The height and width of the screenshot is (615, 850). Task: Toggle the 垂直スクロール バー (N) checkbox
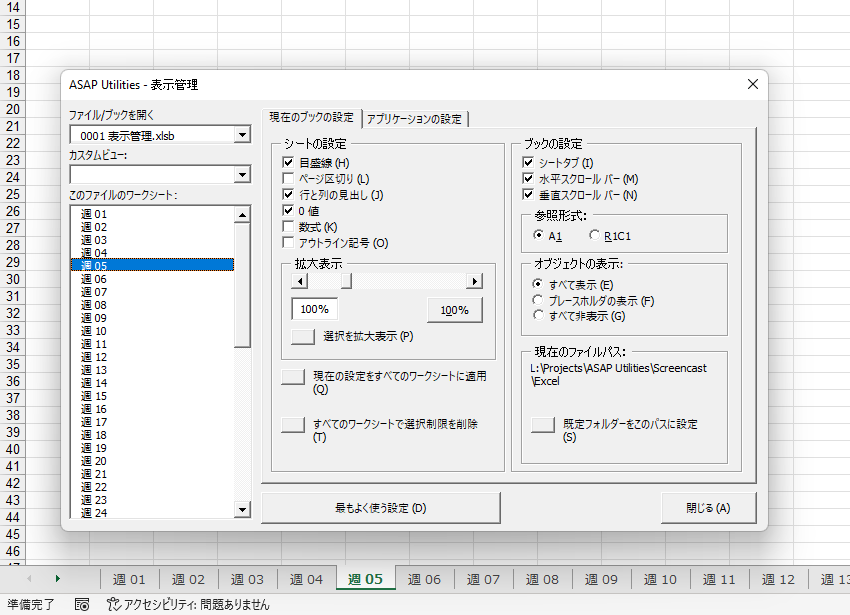pyautogui.click(x=528, y=194)
